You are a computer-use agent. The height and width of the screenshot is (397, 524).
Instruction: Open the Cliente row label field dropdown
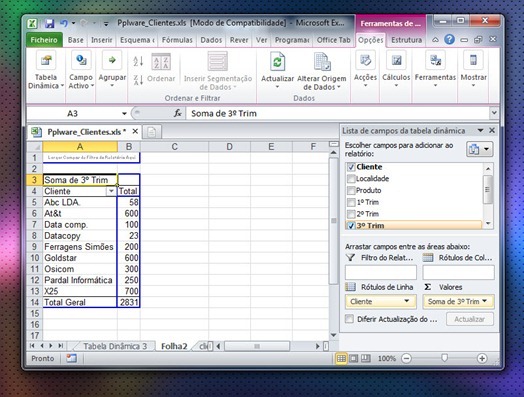[406, 301]
